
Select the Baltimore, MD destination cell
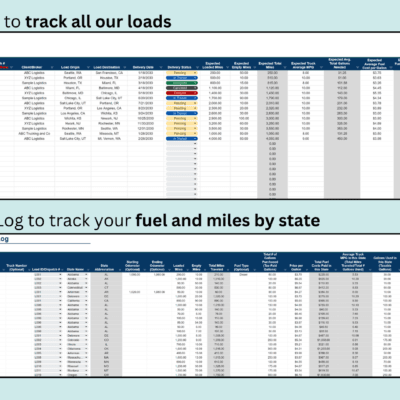[109, 88]
